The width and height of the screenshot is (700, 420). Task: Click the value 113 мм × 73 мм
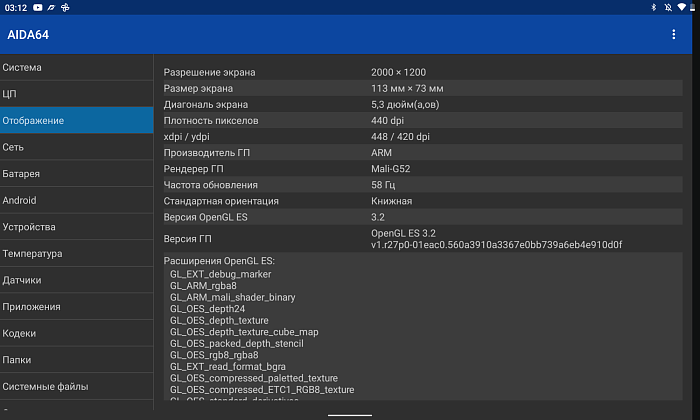(407, 88)
